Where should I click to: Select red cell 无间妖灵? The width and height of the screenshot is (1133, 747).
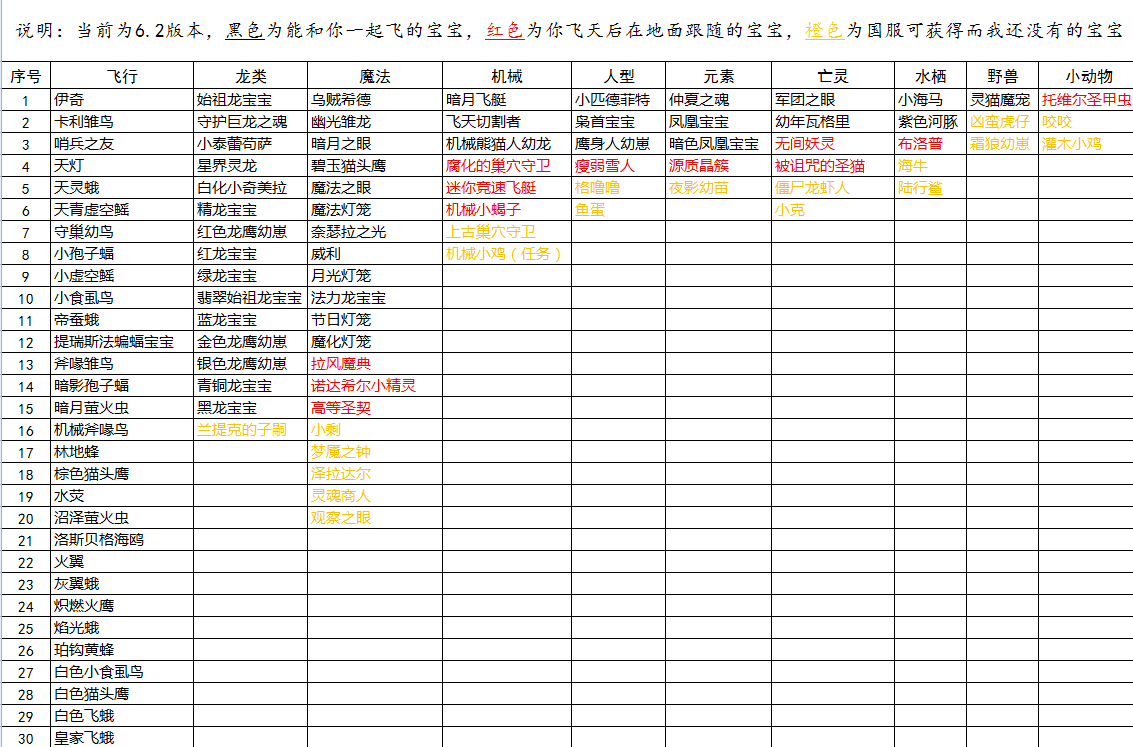pos(833,144)
